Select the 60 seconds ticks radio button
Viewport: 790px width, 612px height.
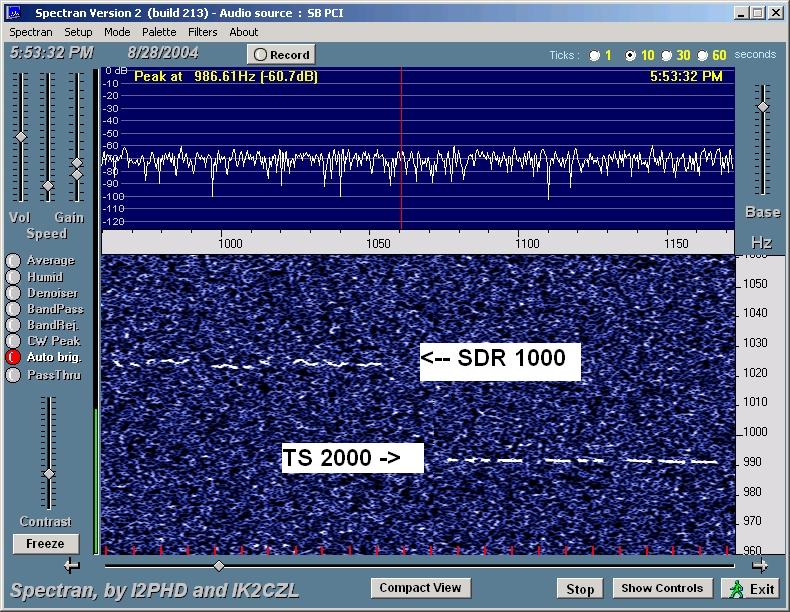tap(703, 56)
